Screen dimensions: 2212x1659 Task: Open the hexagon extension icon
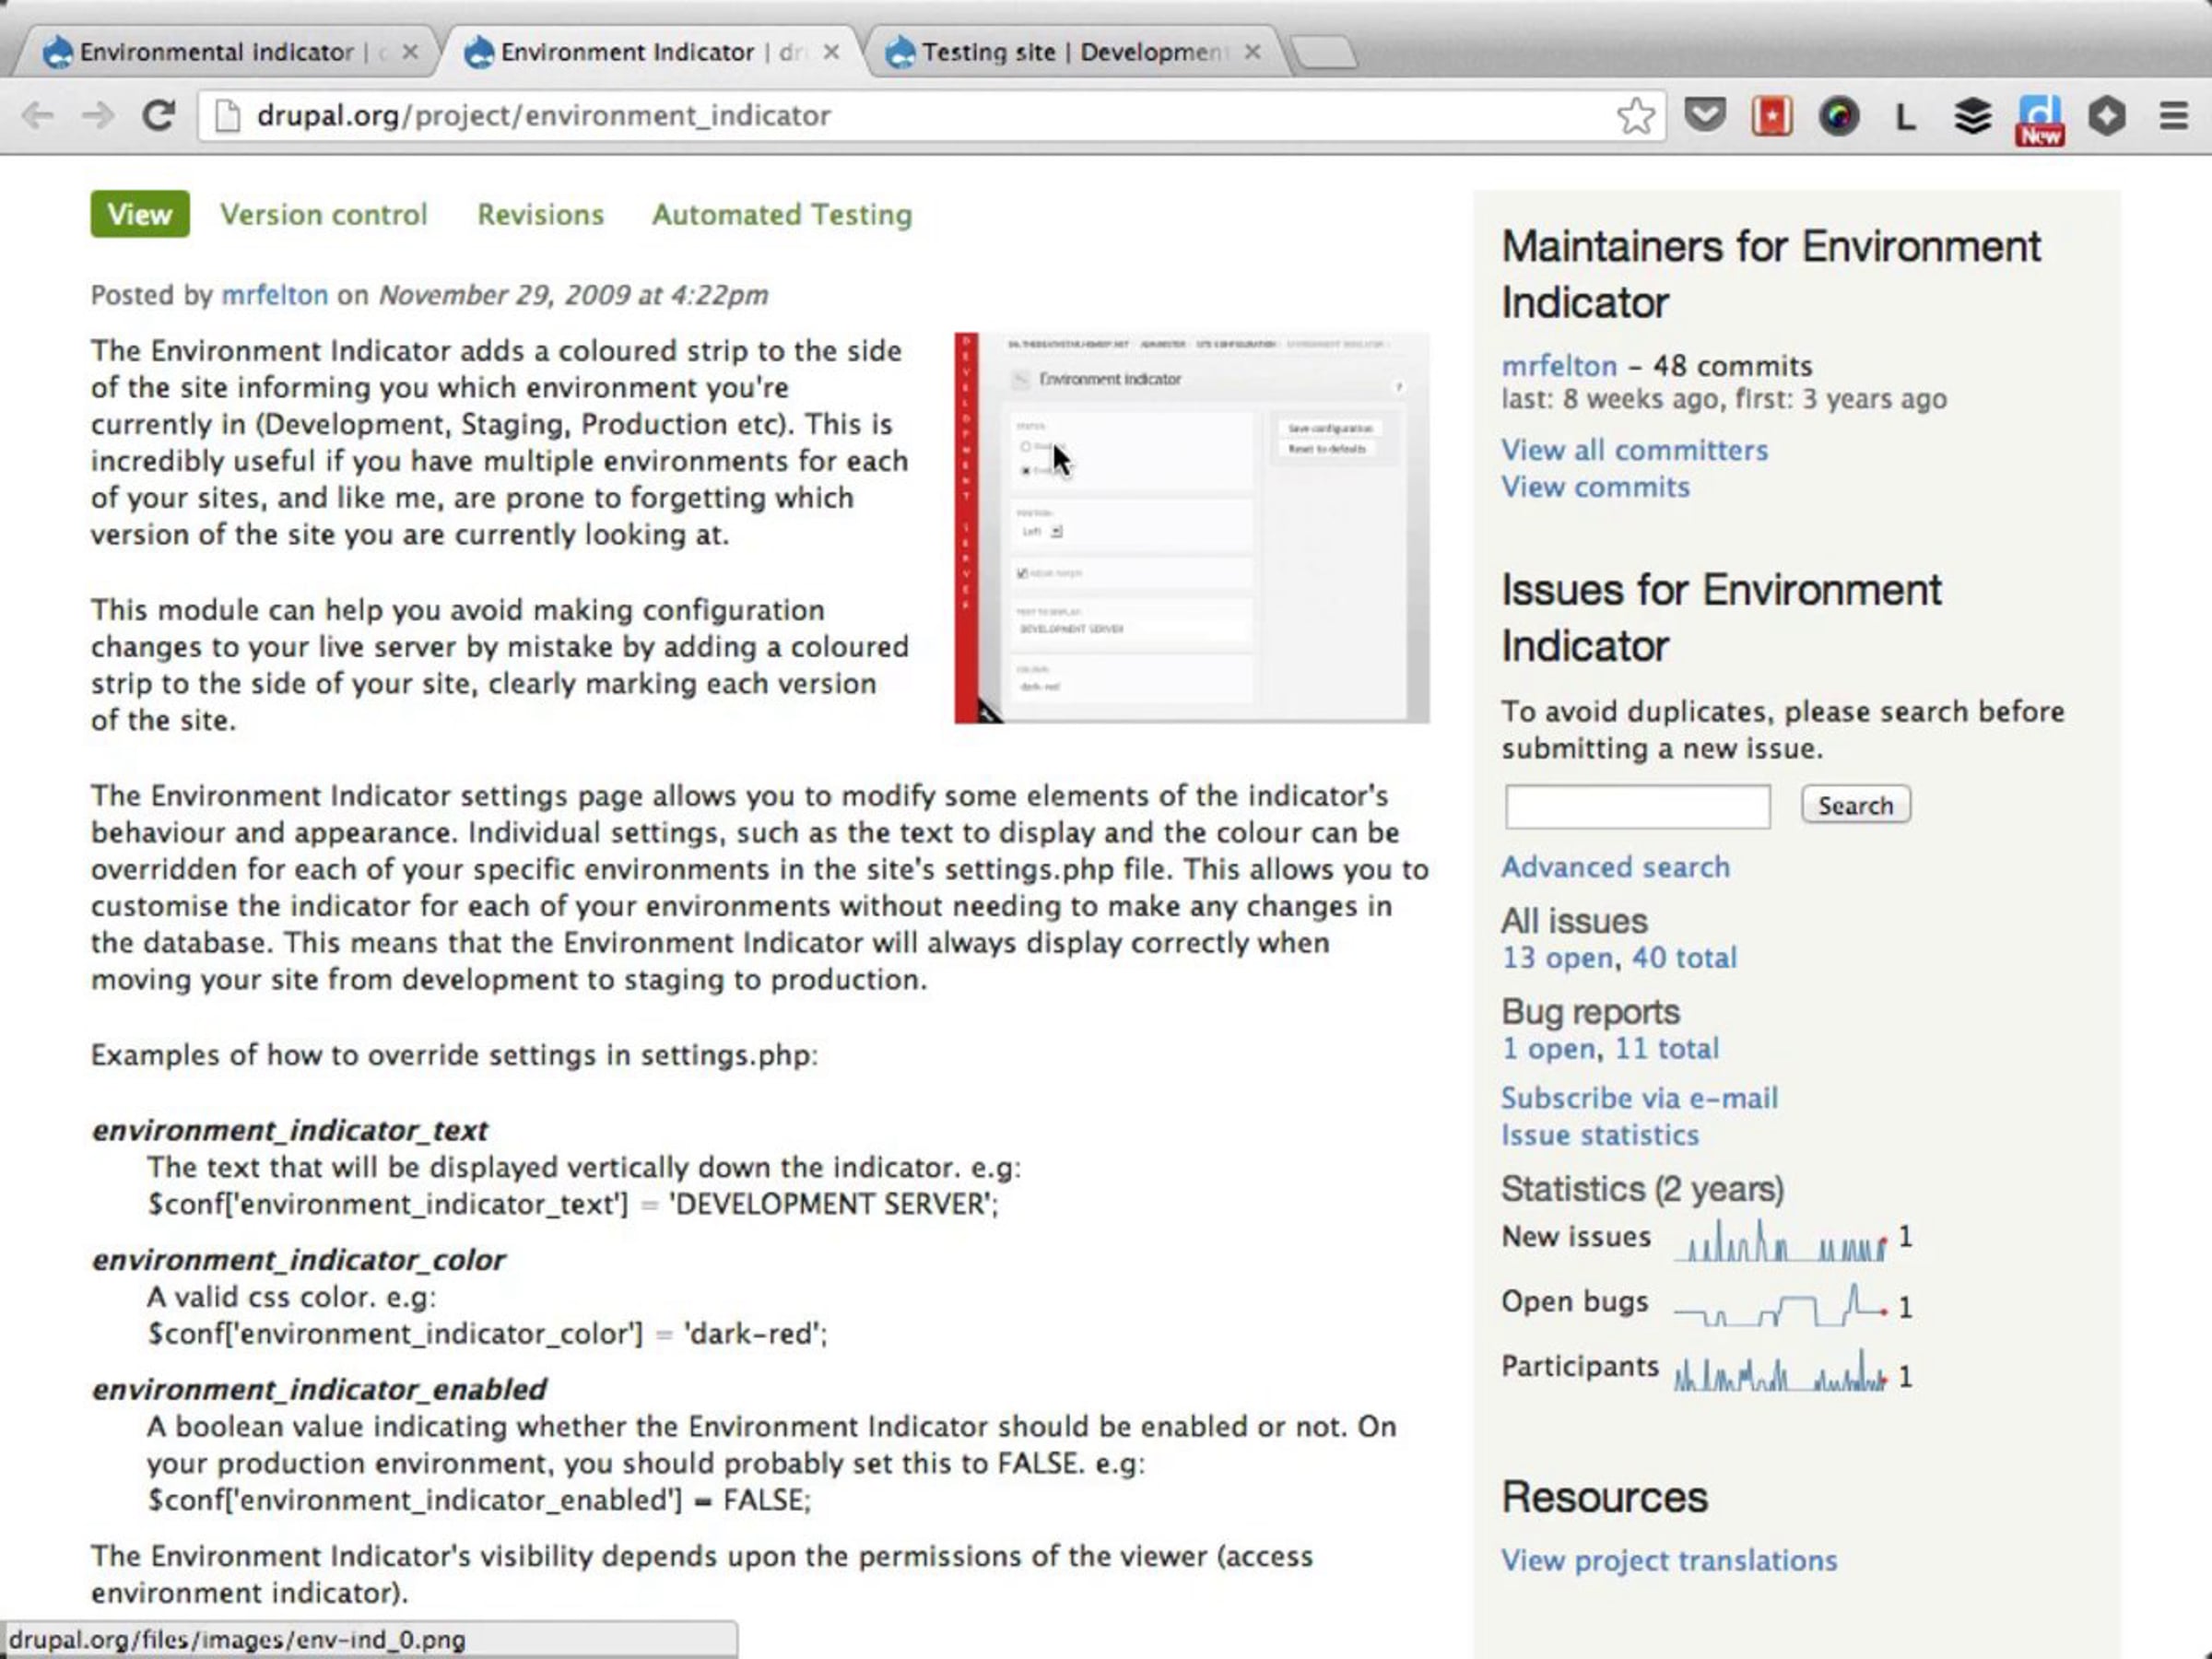(2106, 116)
